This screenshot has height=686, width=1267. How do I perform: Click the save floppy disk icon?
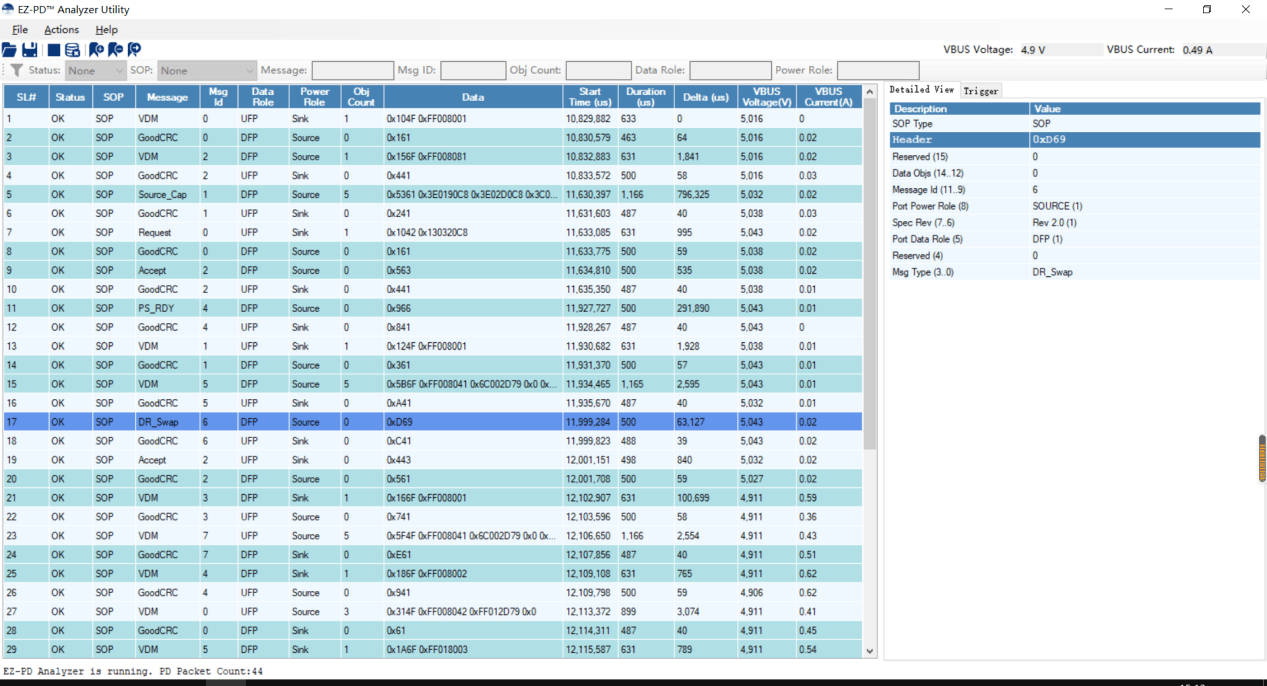click(29, 50)
